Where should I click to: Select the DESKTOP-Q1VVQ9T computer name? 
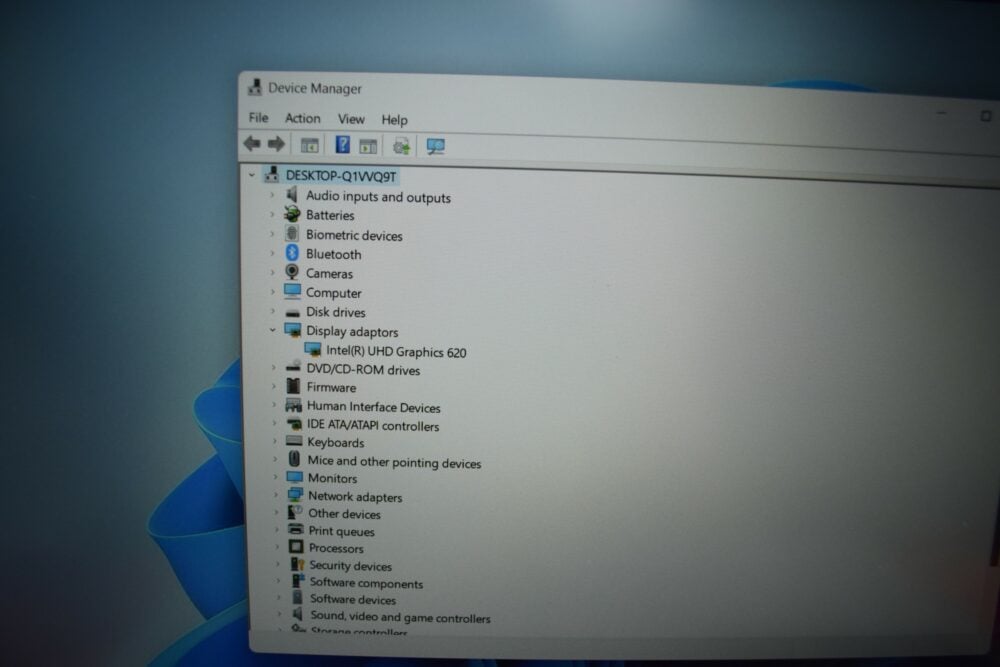(341, 176)
